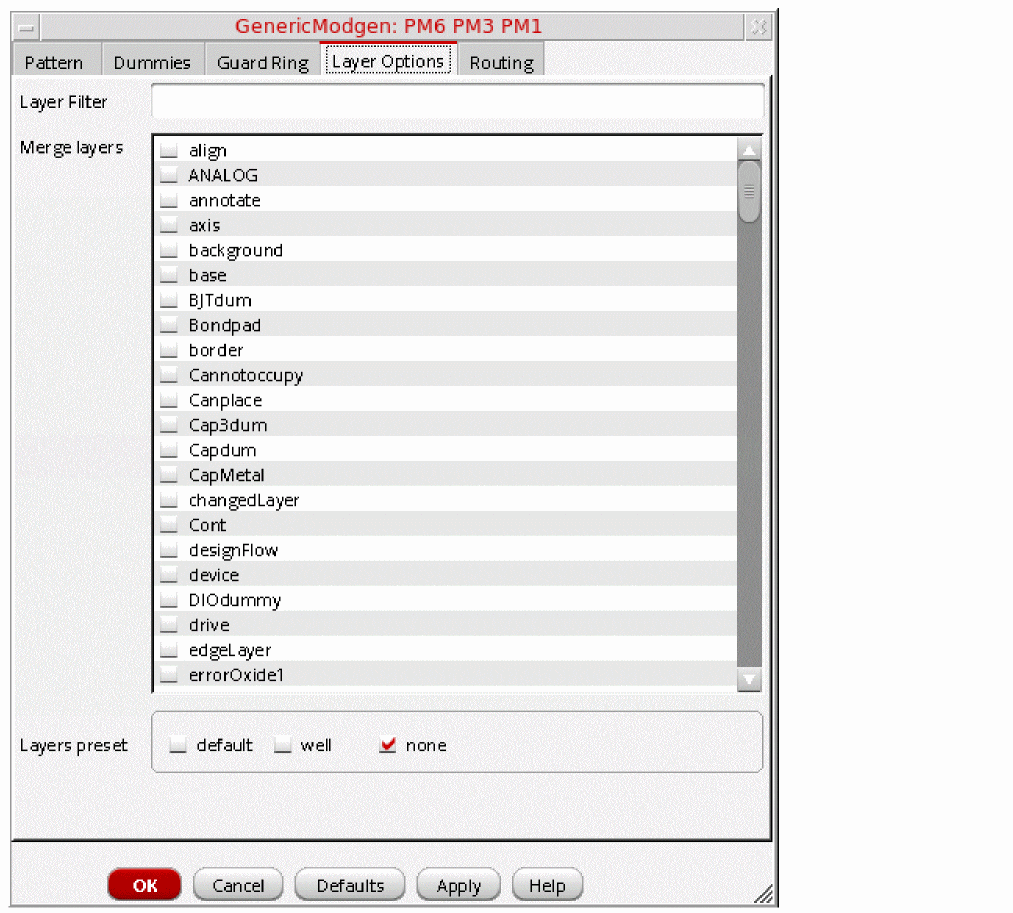
Task: Click the resize grip at dialog corner
Action: tap(764, 894)
